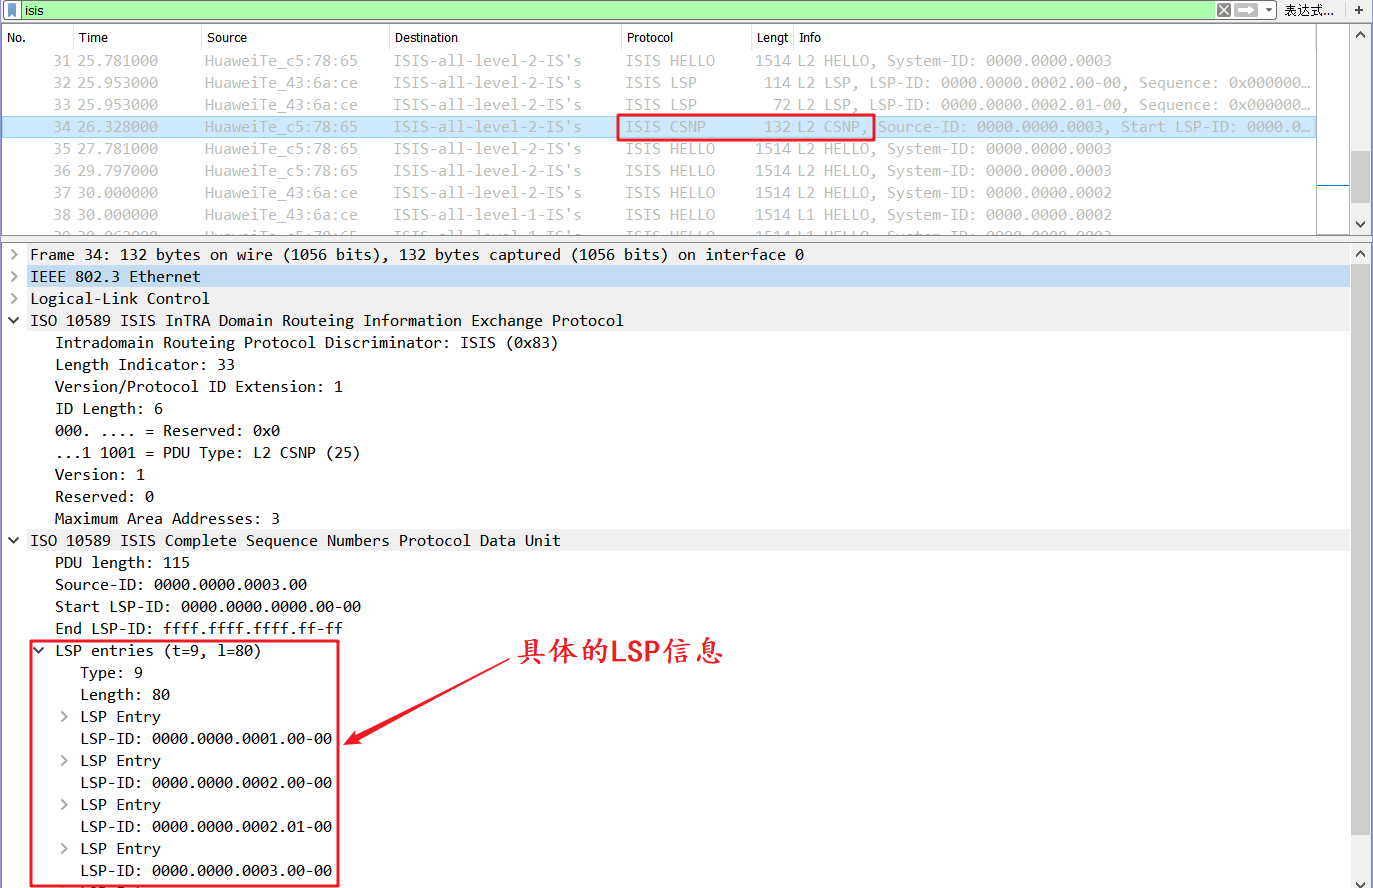Click the display filter bookmark icon
Image resolution: width=1373 pixels, height=888 pixels.
tap(13, 10)
